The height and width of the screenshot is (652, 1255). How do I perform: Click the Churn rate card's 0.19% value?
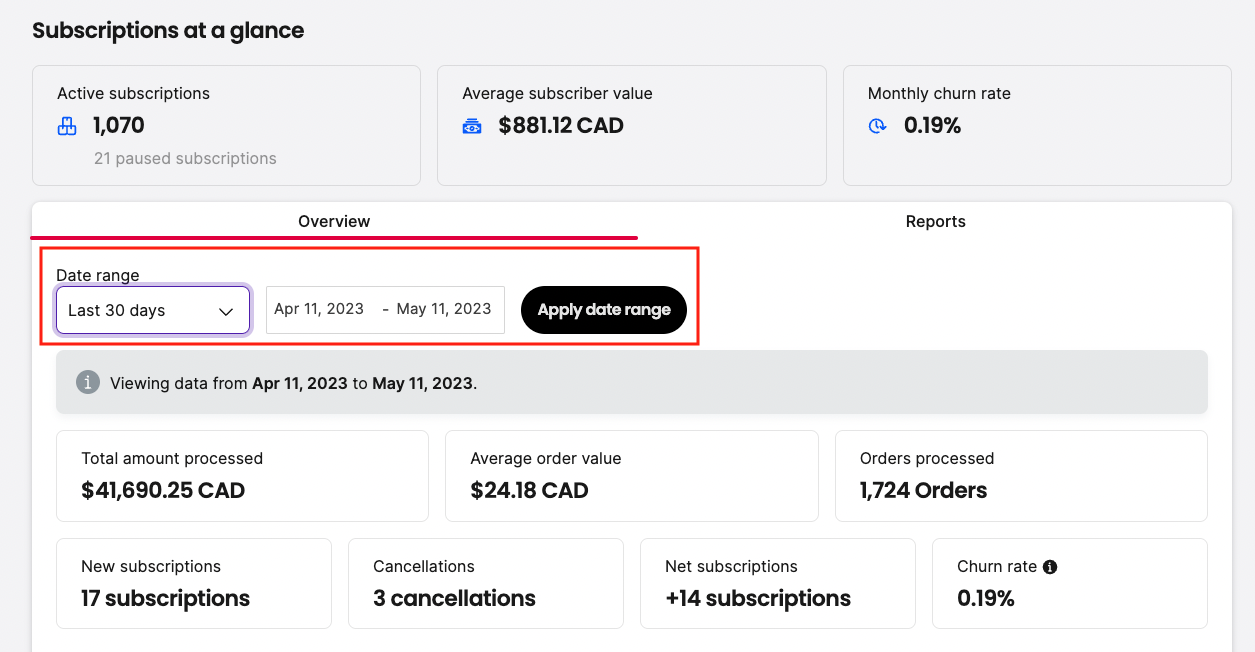[986, 598]
